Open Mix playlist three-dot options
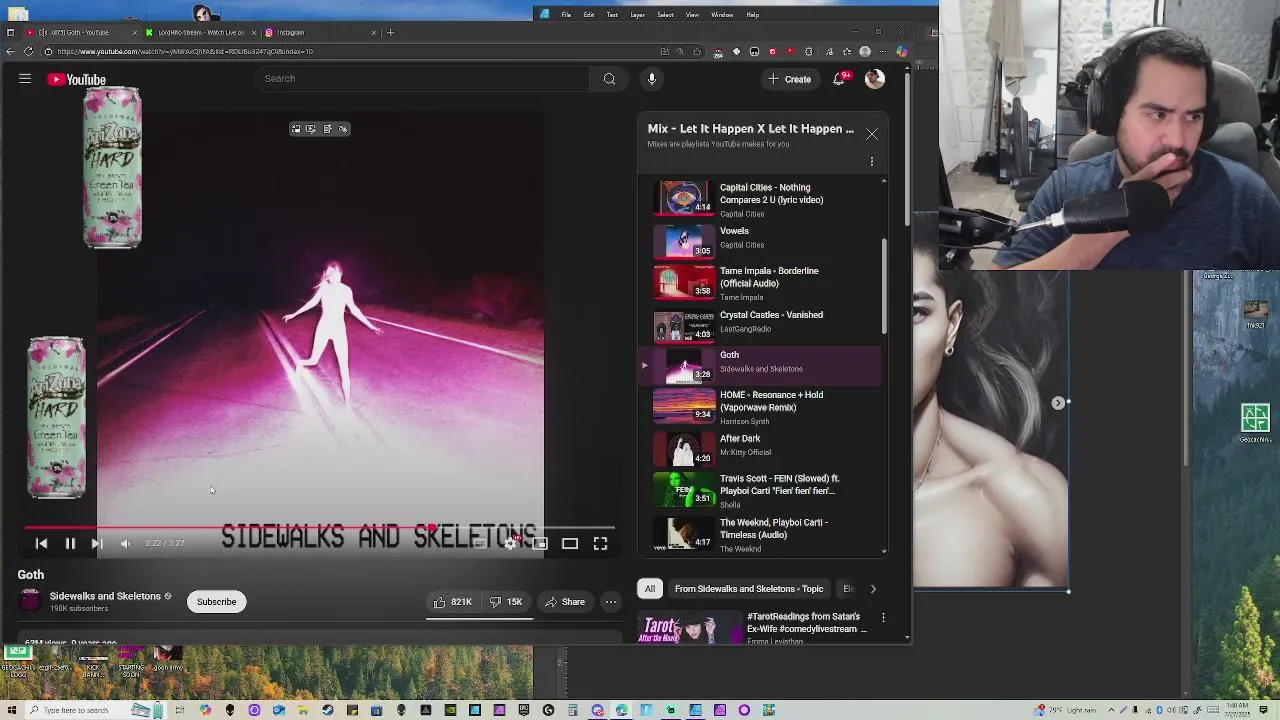Viewport: 1280px width, 720px height. click(872, 161)
